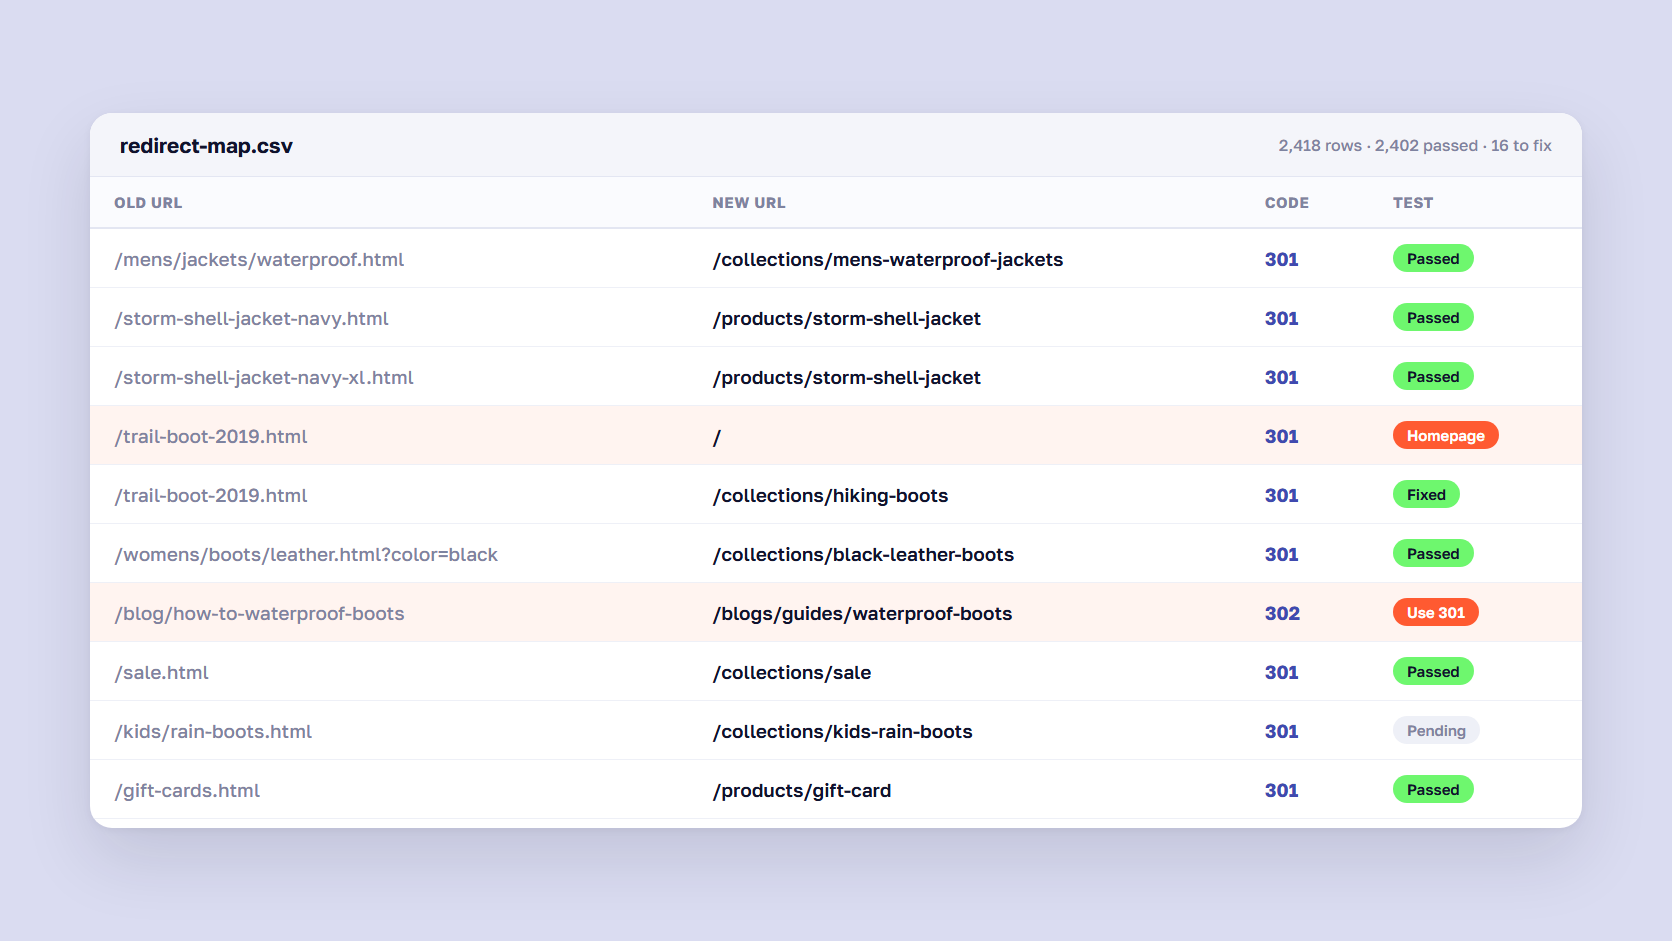Select old URL /sale.html
Screen dimensions: 1672x941
click(x=161, y=673)
